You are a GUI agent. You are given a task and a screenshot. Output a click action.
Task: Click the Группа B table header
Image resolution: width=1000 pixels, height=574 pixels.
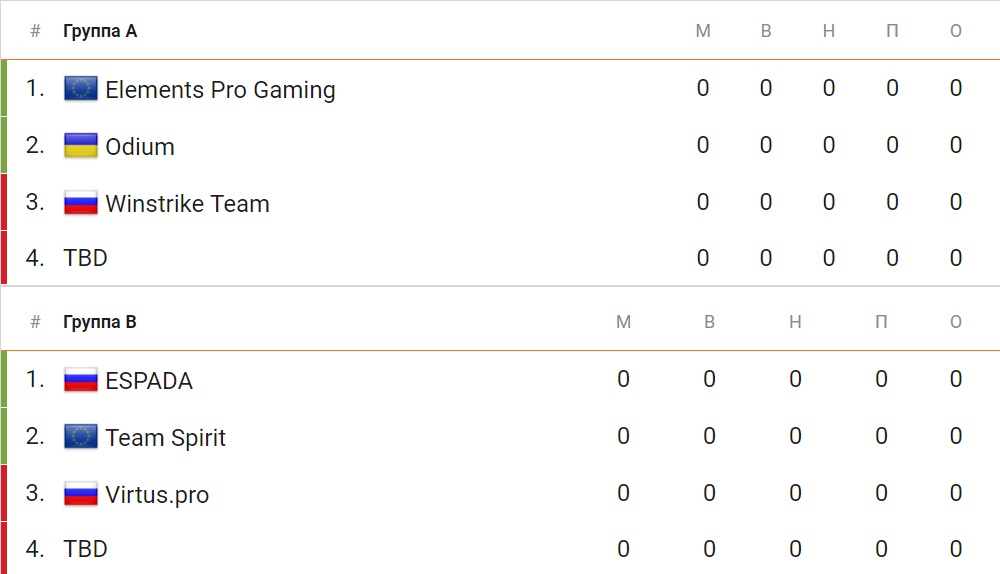tap(99, 321)
